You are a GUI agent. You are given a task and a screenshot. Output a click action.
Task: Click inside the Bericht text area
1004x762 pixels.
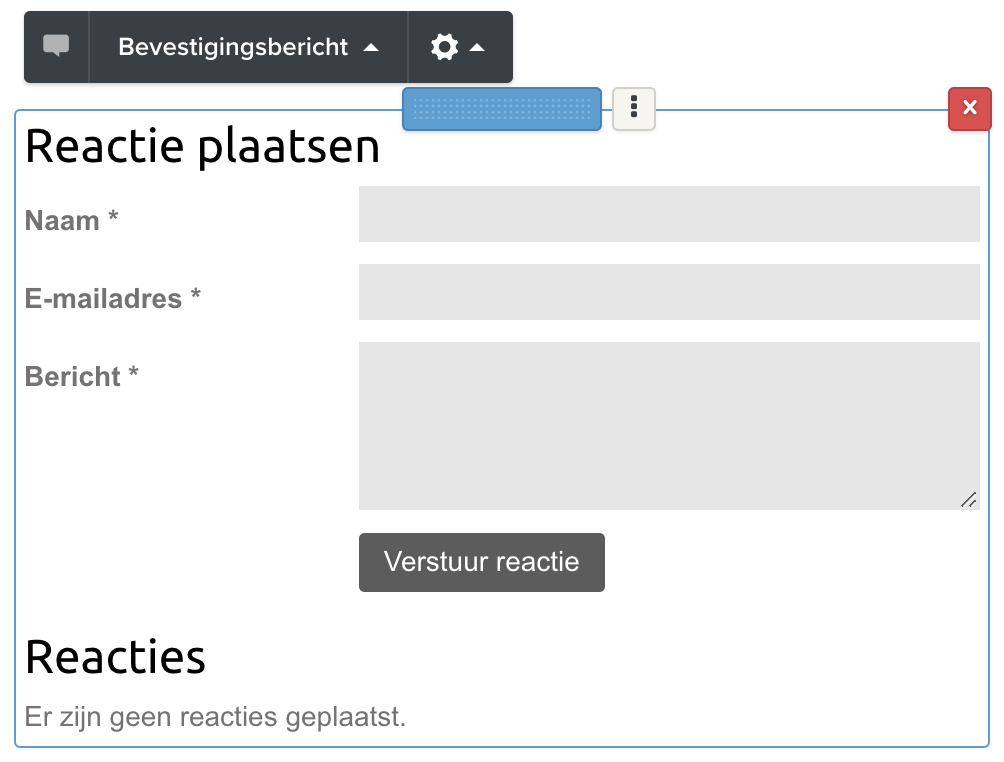click(x=668, y=425)
